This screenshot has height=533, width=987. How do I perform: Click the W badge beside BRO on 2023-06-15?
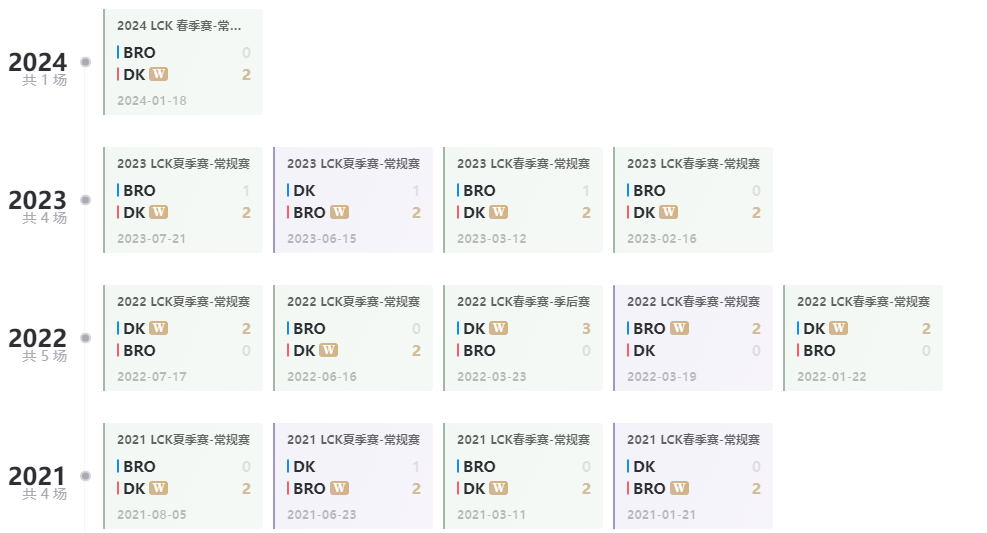339,212
